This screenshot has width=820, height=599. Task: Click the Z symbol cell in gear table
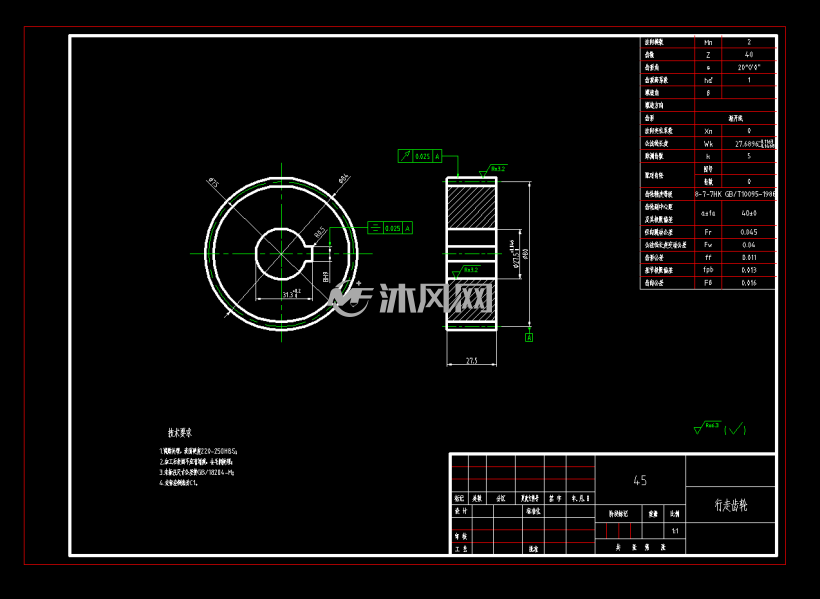pos(708,54)
